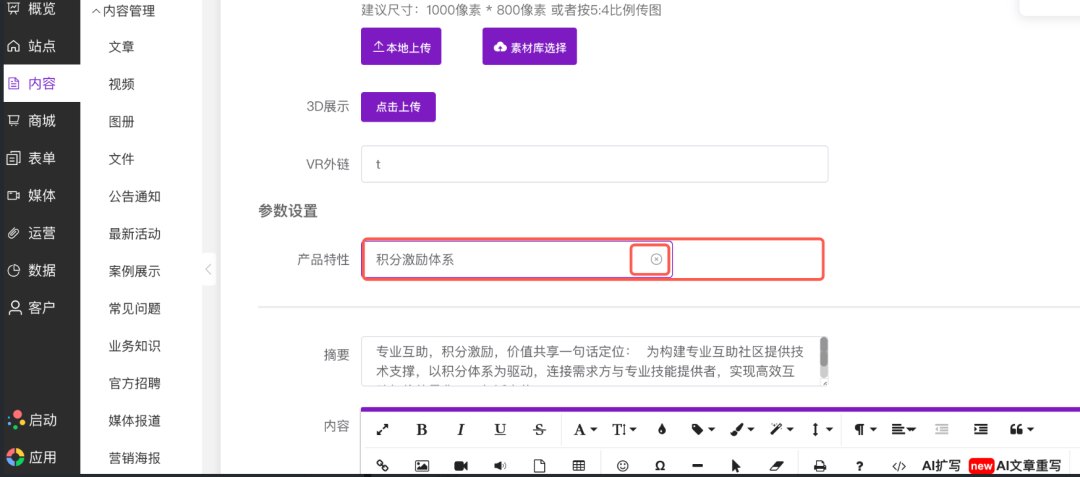This screenshot has width=1080, height=477.
Task: Click the 素材库选择 button
Action: (529, 47)
